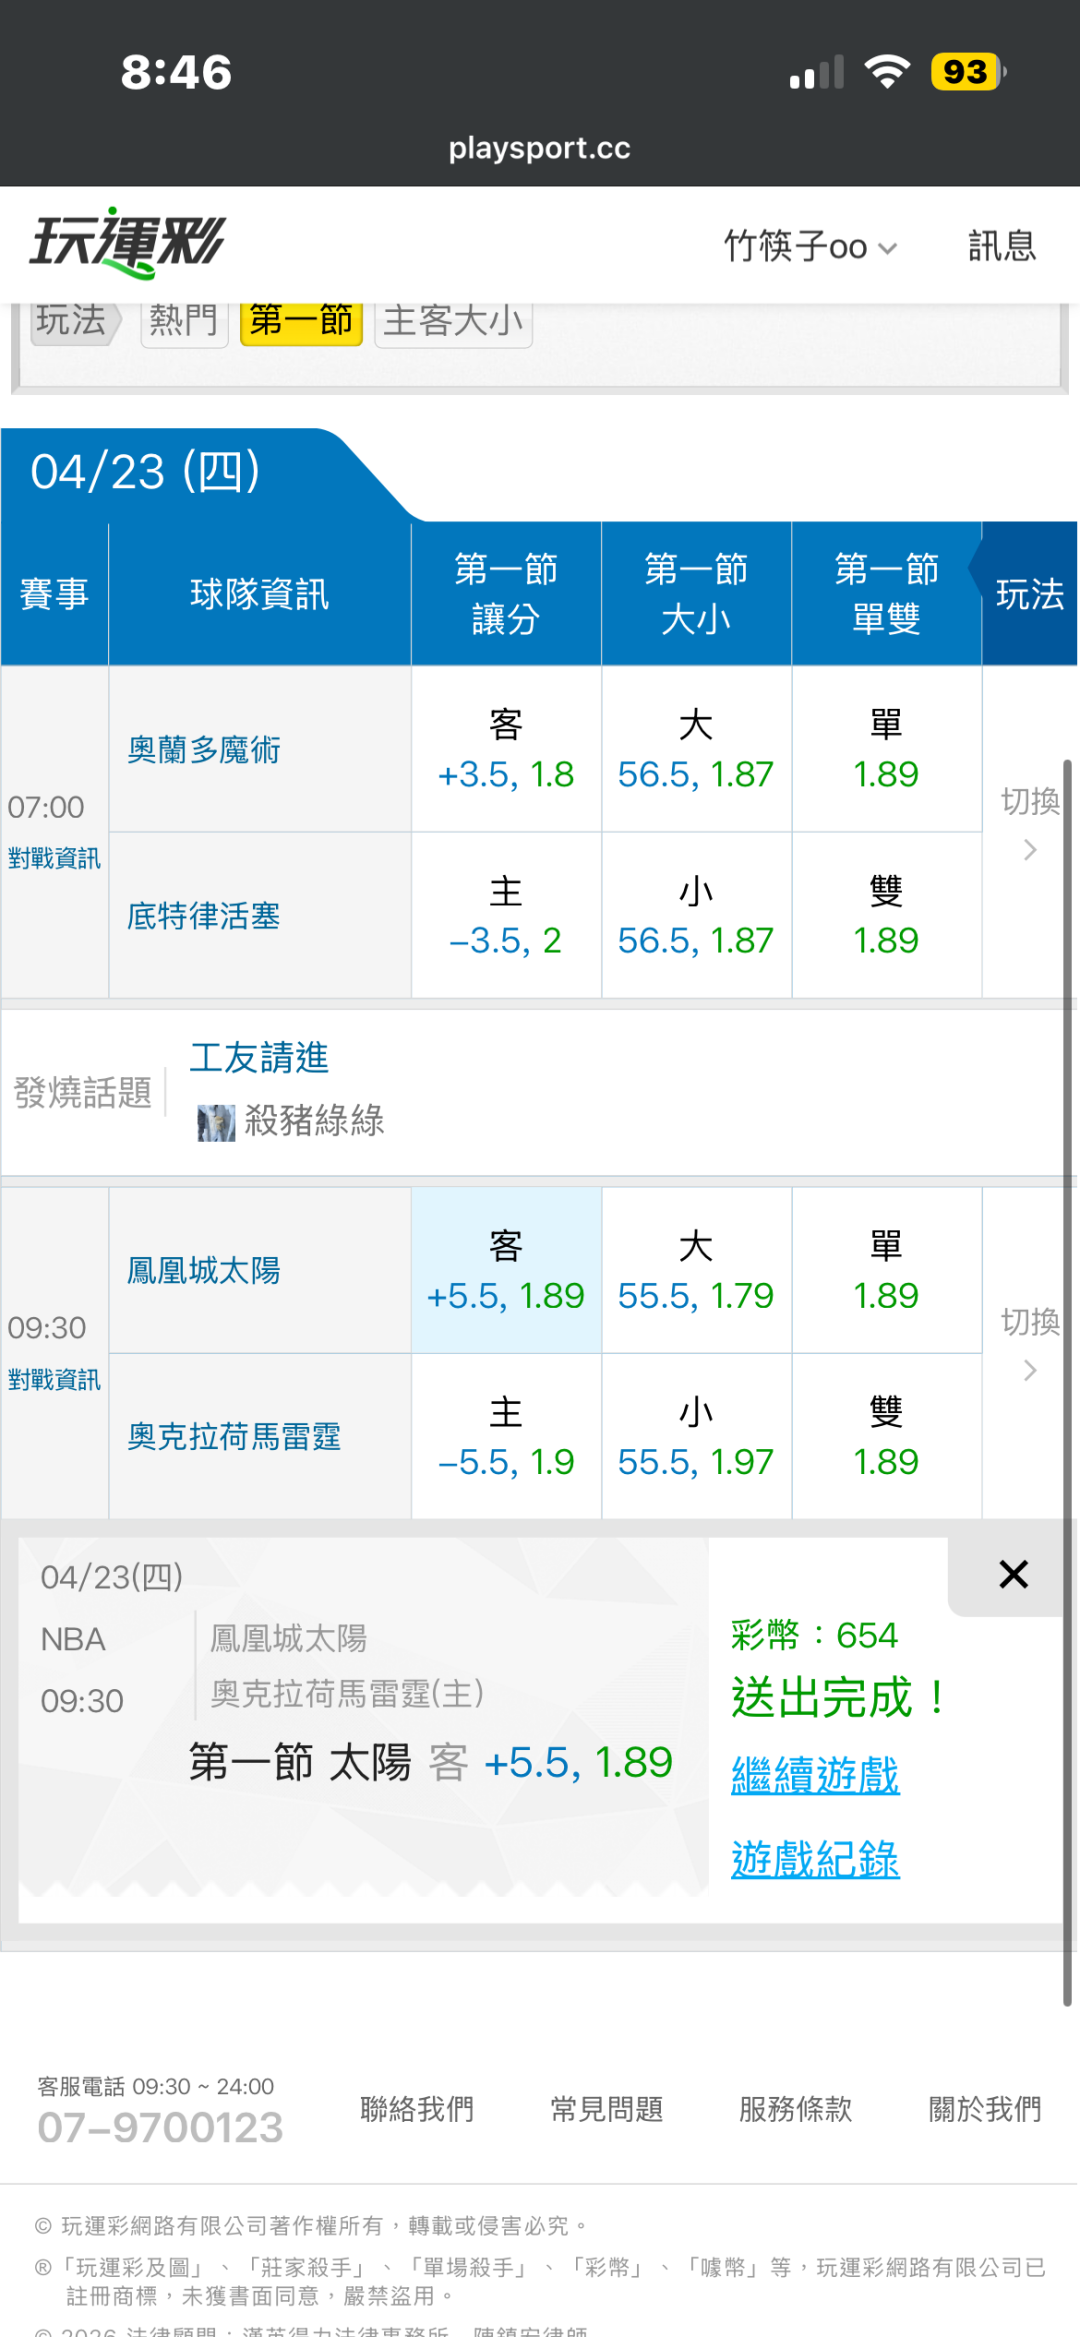Screen dimensions: 1080x2337
Task: Toggle Magic away +3.5 spread pick
Action: 506,750
